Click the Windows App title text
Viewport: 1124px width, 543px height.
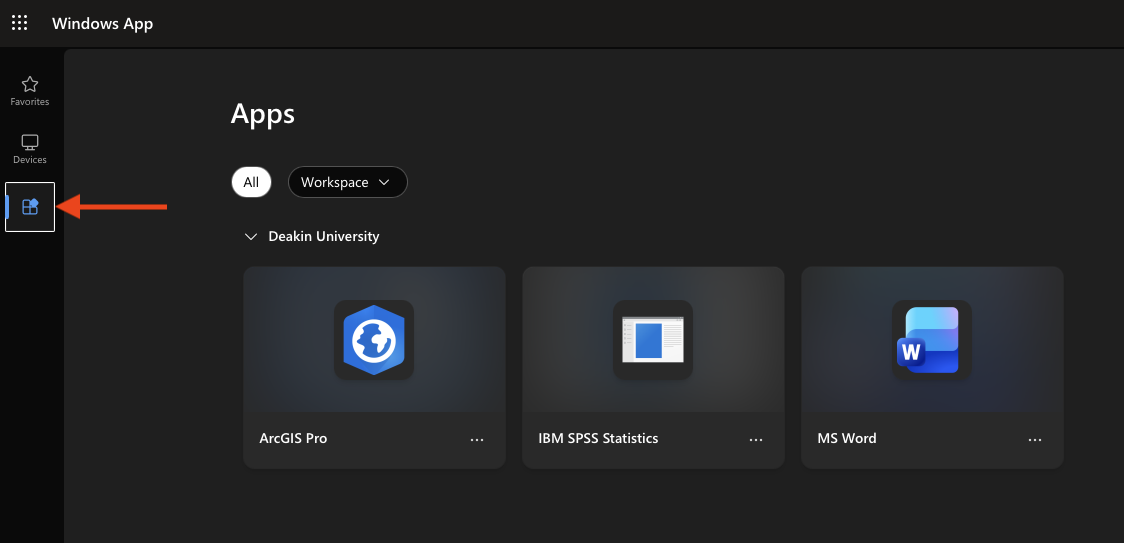point(102,23)
